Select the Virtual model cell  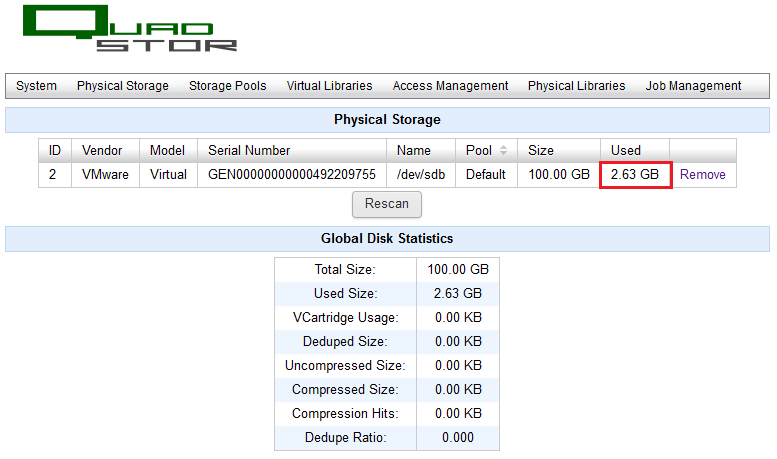tap(168, 174)
